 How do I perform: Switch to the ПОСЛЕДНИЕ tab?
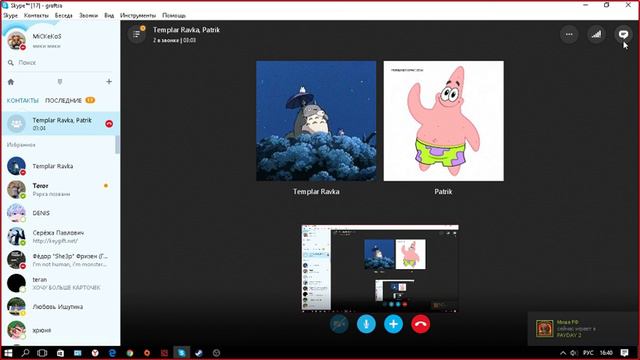click(63, 100)
